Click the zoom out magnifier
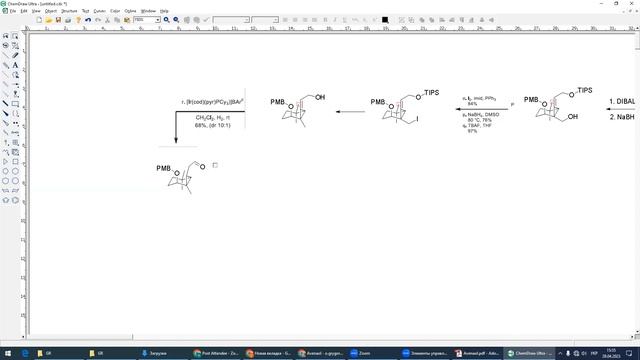640x360 pixels. pyautogui.click(x=176, y=20)
